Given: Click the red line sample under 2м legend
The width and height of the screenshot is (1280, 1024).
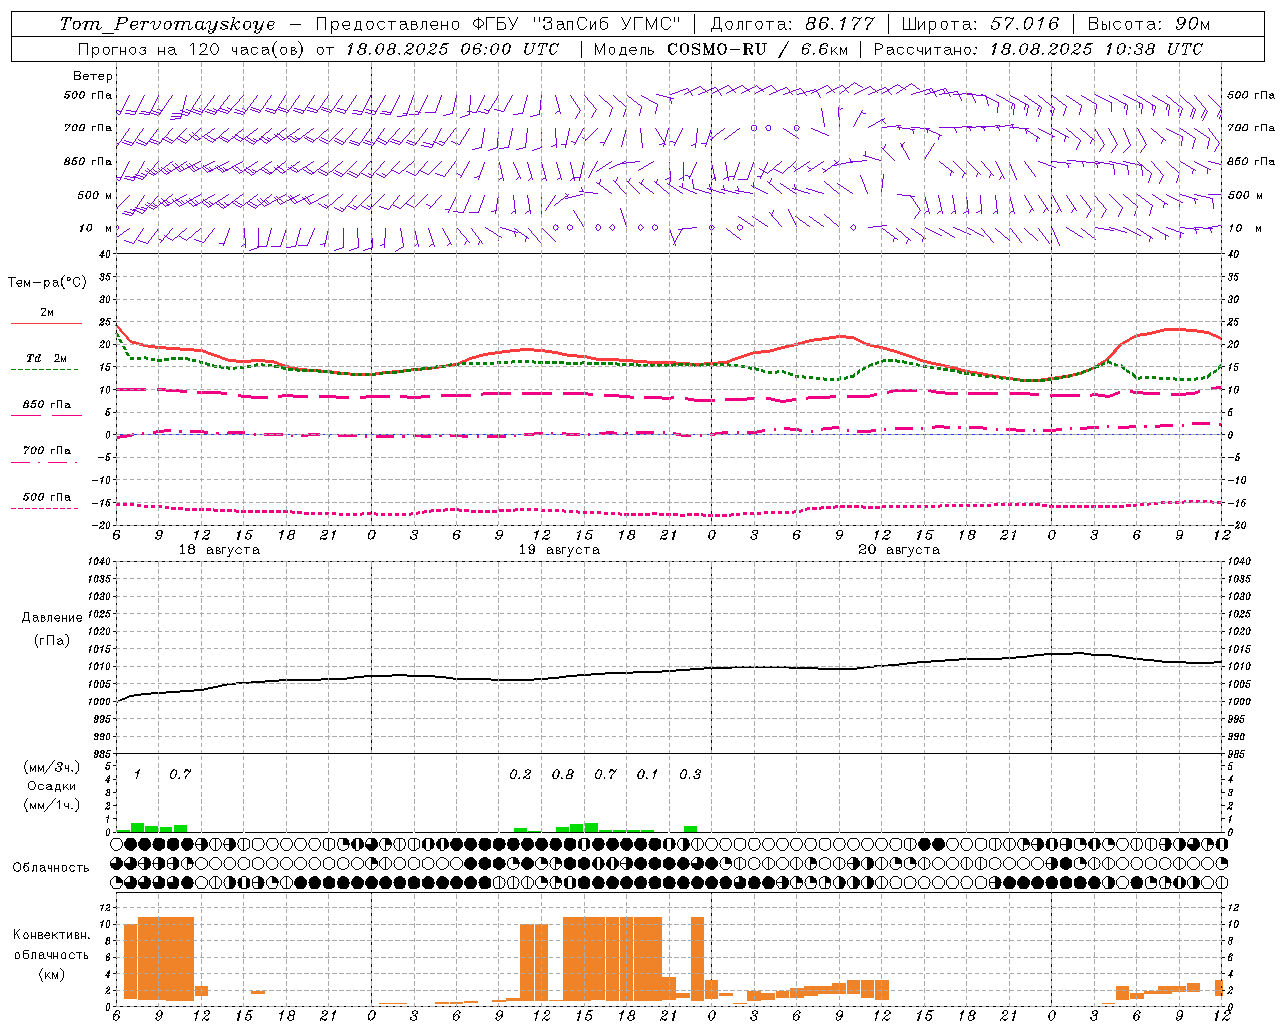Looking at the screenshot, I should click(x=46, y=323).
